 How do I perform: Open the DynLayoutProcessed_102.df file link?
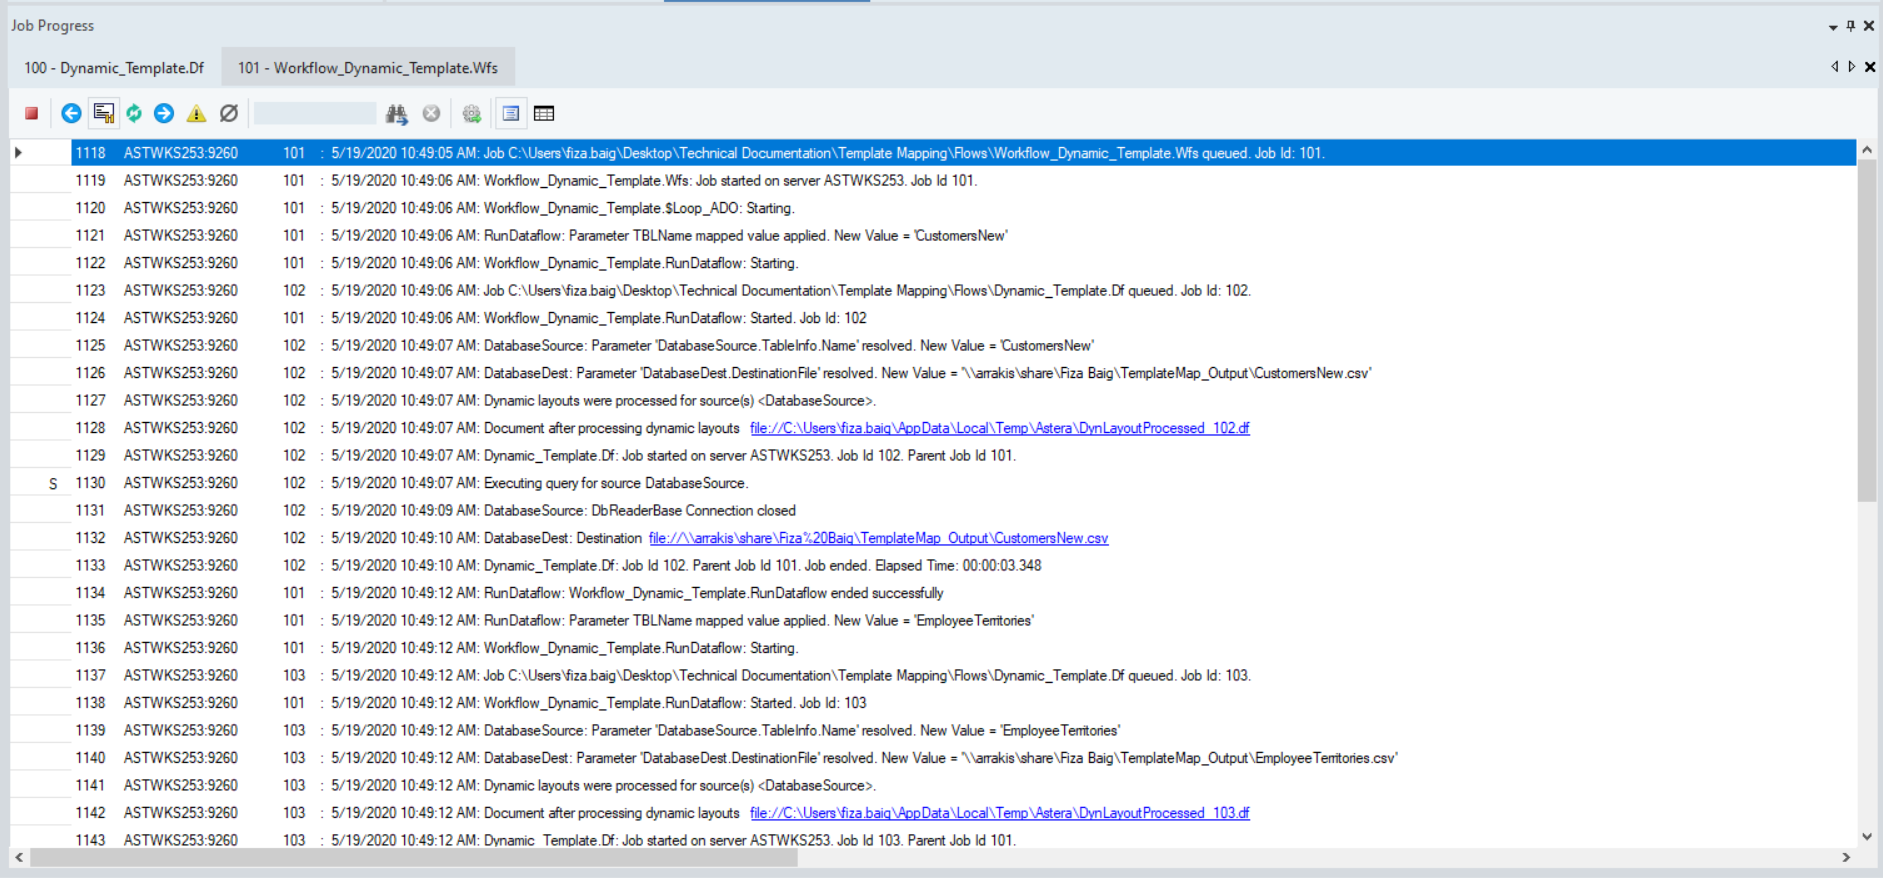pos(999,428)
